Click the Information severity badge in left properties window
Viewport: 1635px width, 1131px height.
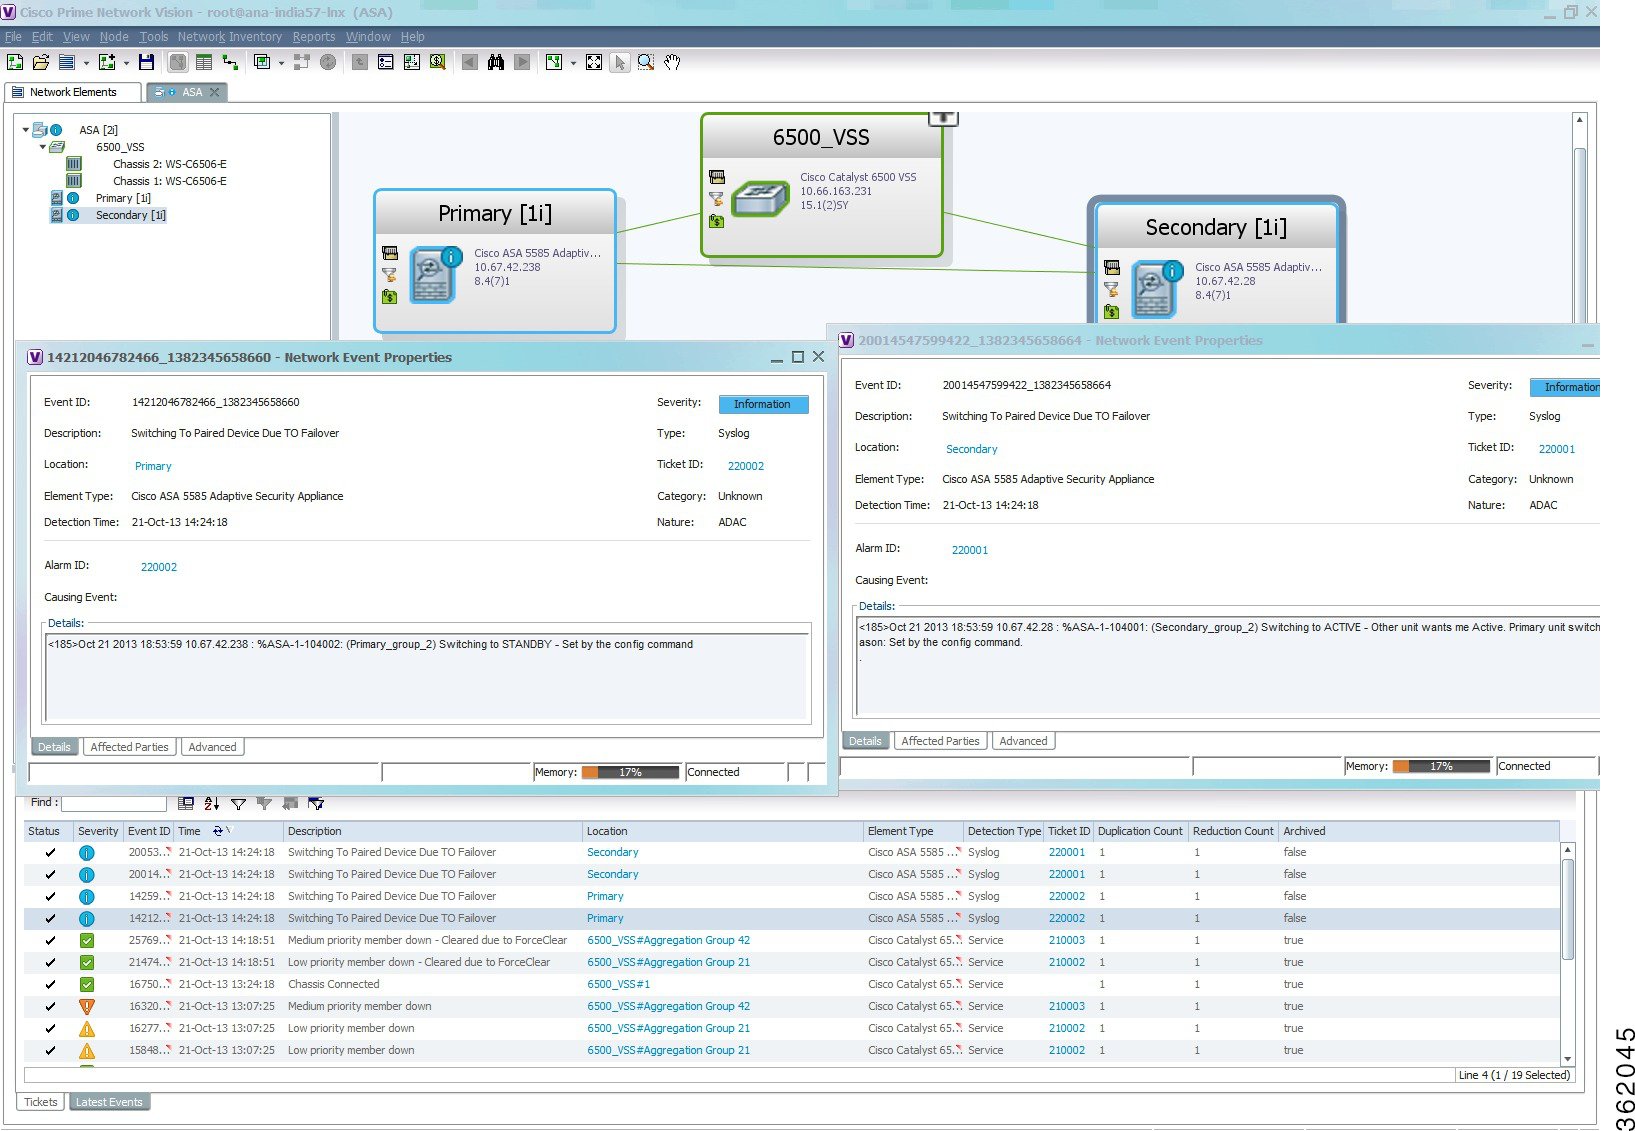coord(763,404)
